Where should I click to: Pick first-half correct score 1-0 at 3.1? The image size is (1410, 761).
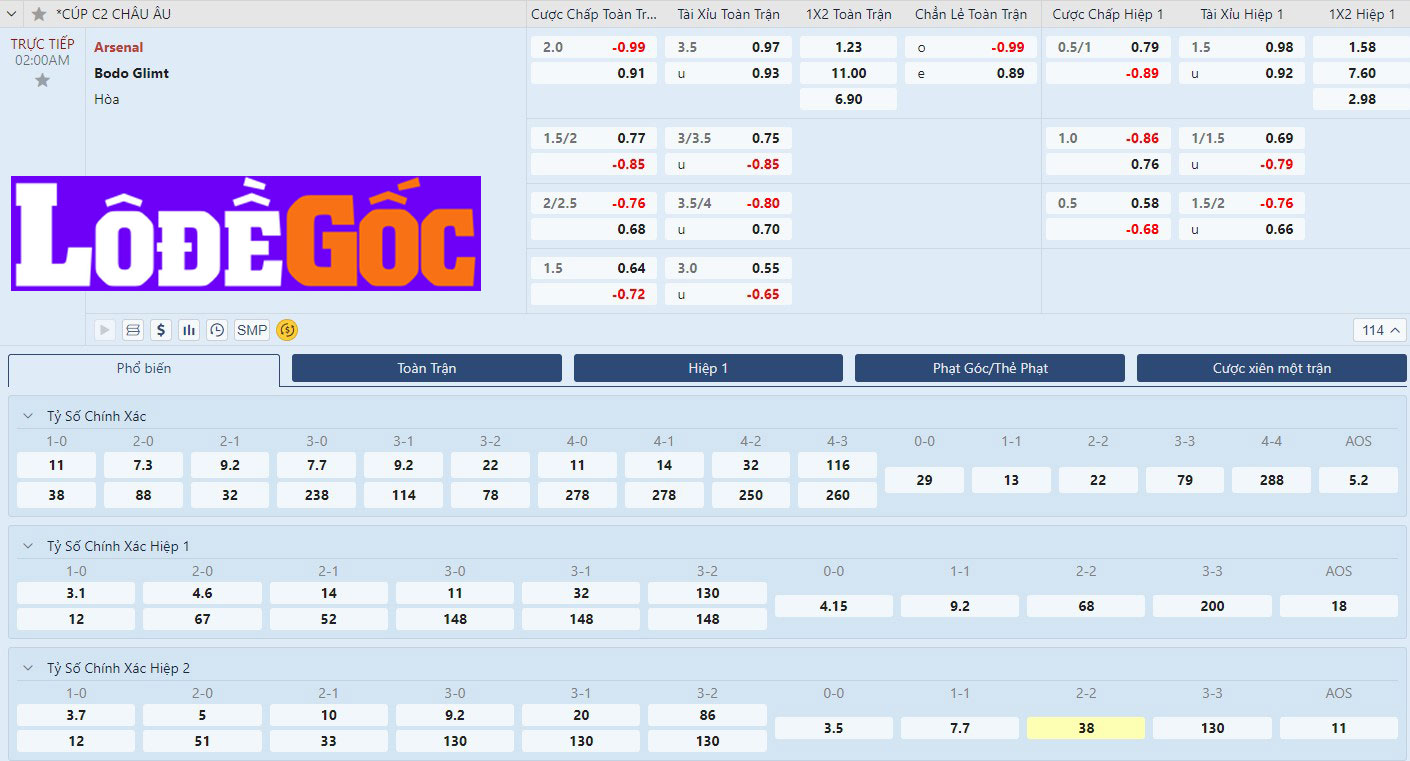point(76,593)
